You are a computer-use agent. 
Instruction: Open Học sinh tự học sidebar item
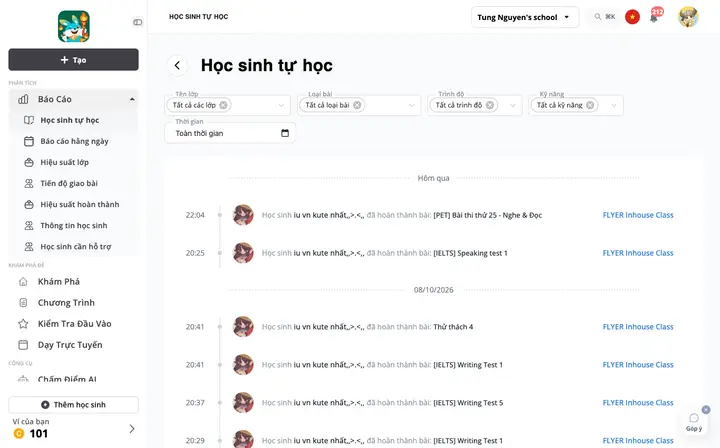(73, 120)
